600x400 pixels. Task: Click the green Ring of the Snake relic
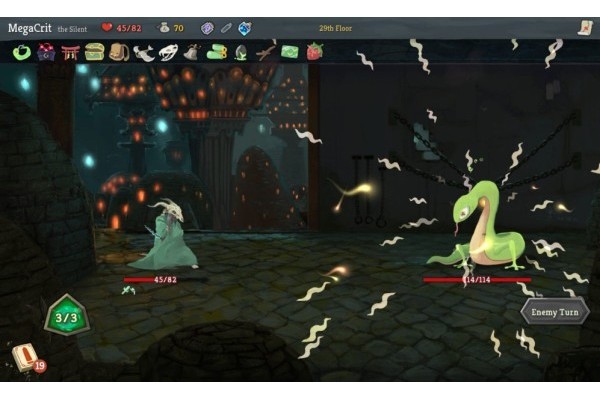tap(22, 52)
